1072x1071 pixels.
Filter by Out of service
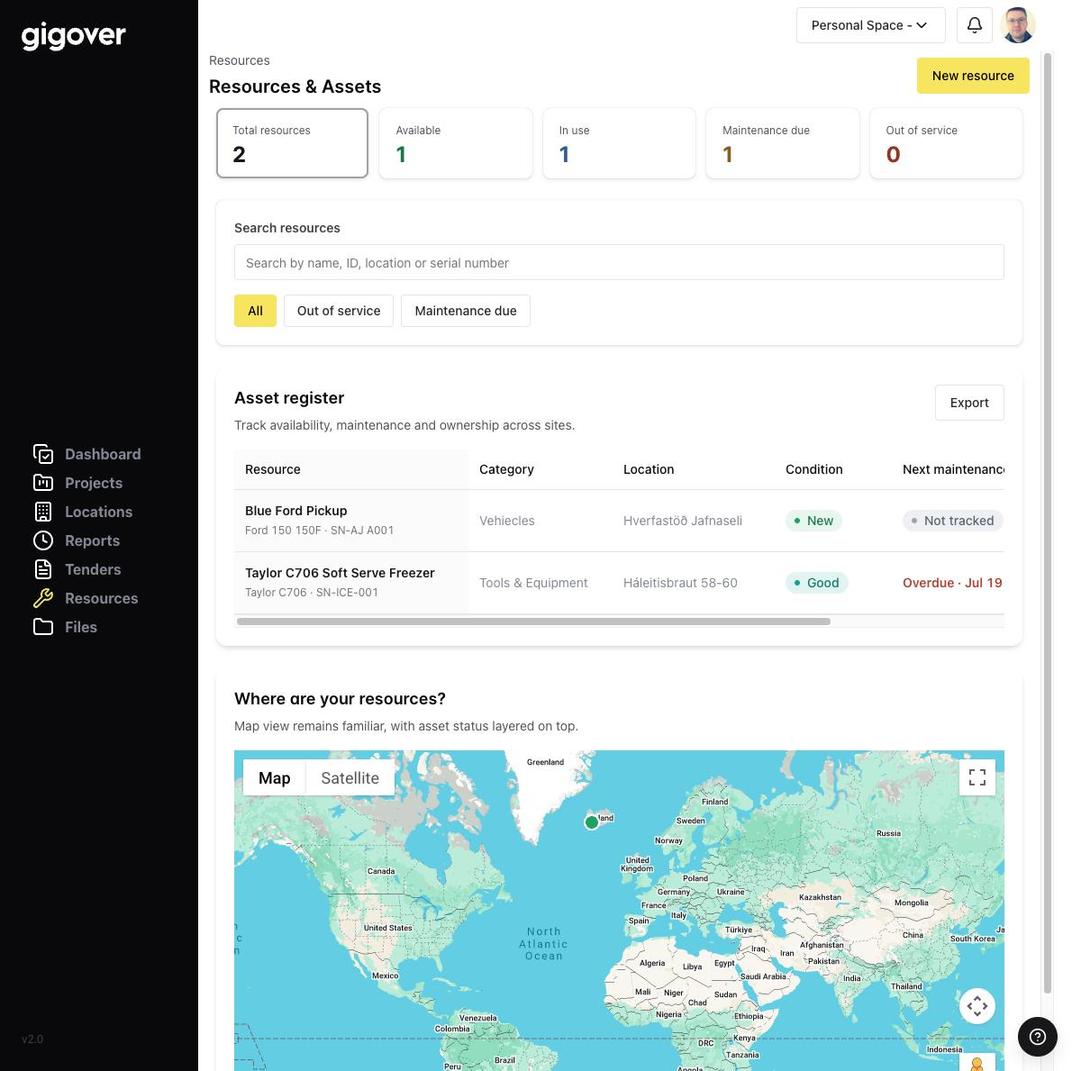(338, 310)
